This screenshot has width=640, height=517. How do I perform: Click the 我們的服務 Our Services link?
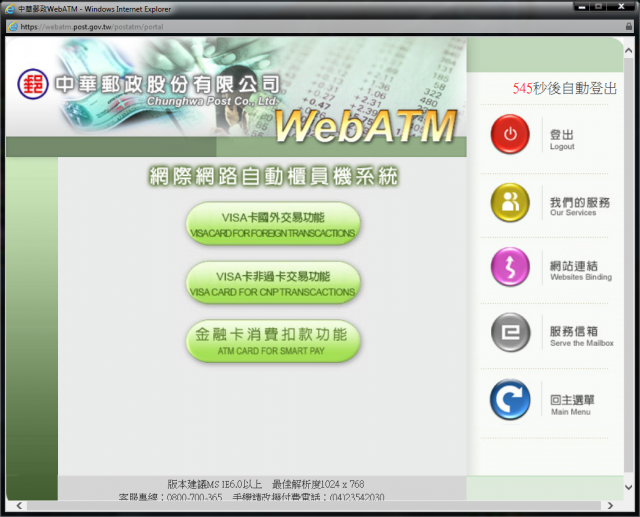point(580,206)
